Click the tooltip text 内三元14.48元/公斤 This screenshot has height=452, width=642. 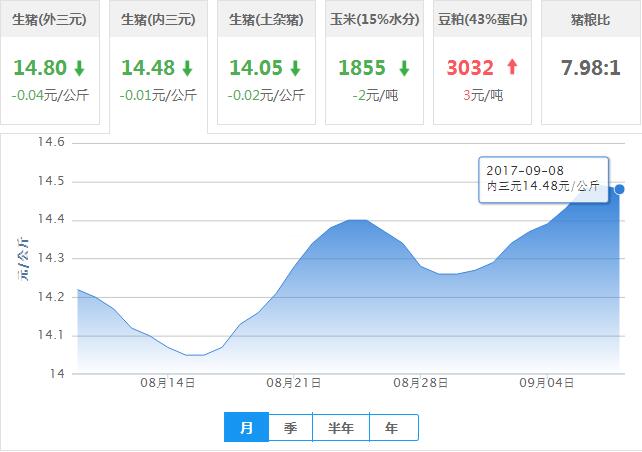click(543, 186)
